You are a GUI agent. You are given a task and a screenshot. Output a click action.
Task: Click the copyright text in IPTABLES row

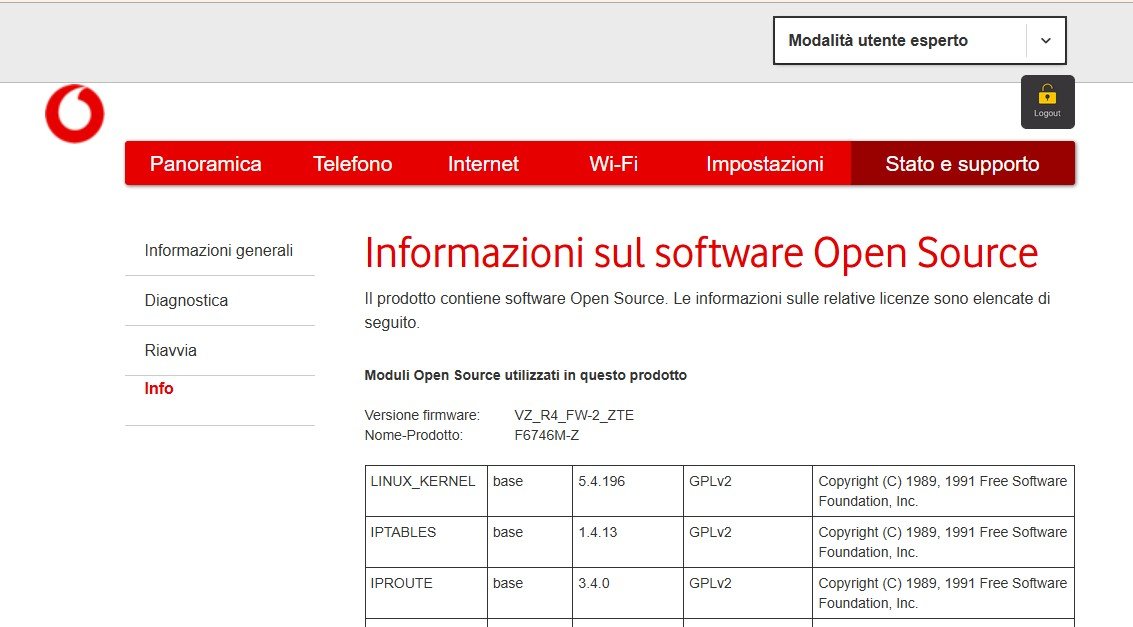click(942, 542)
